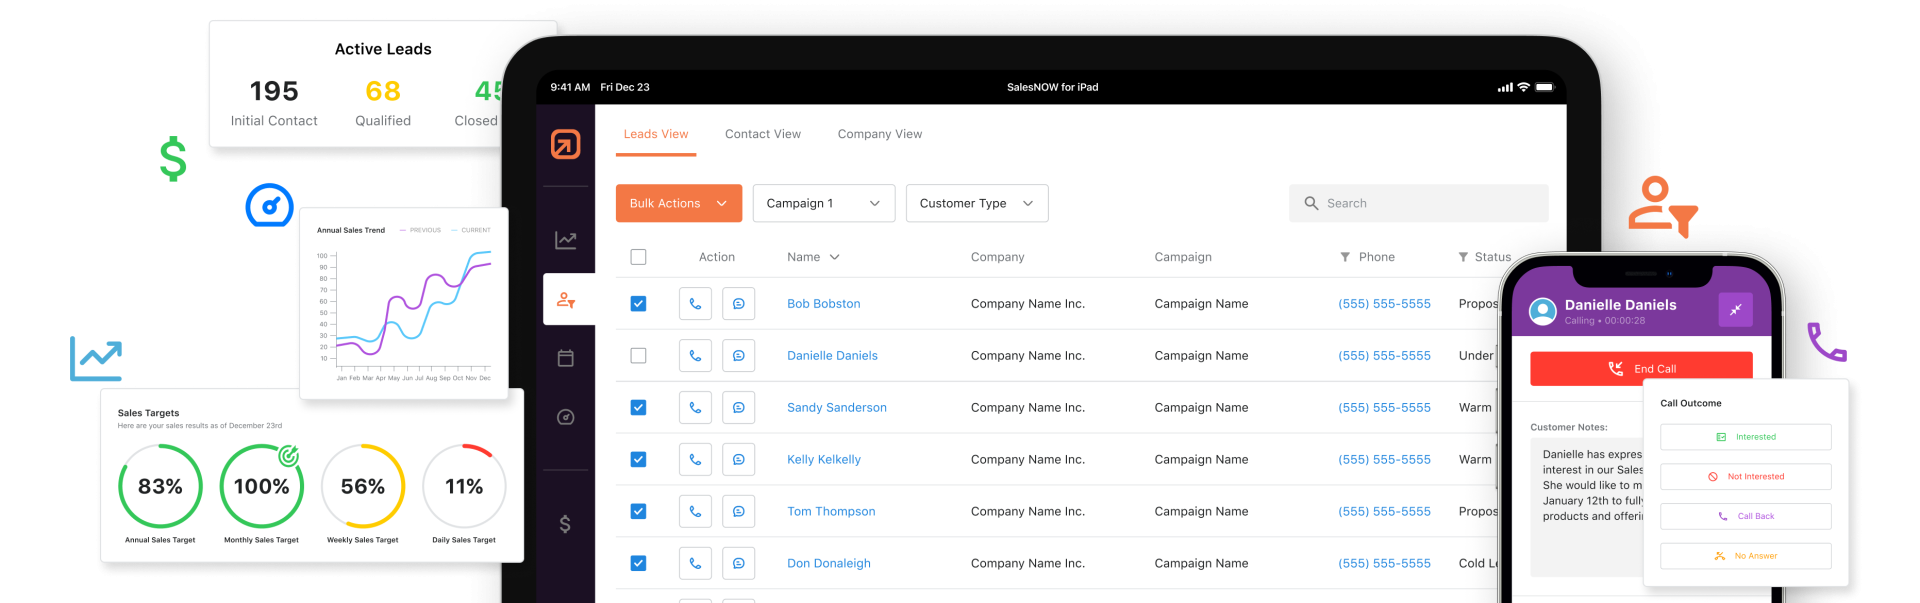
Task: Click Bob Bobston phone number link
Action: (1384, 303)
